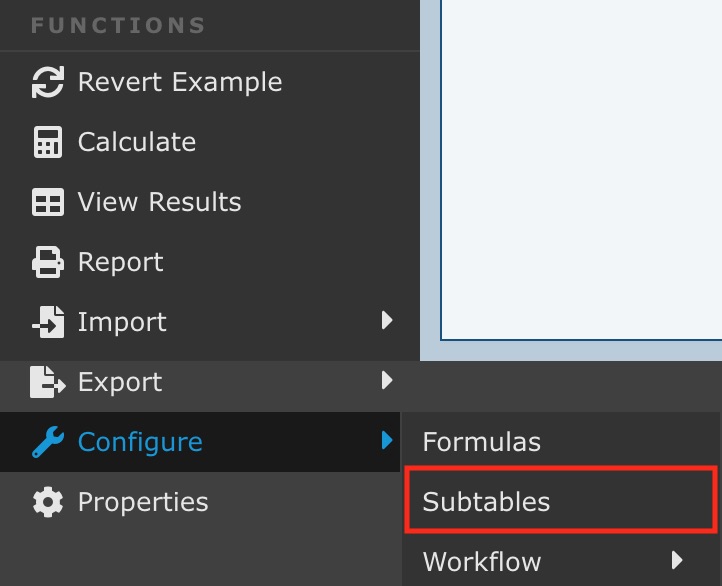
Task: Select the View Results text label
Action: point(160,202)
